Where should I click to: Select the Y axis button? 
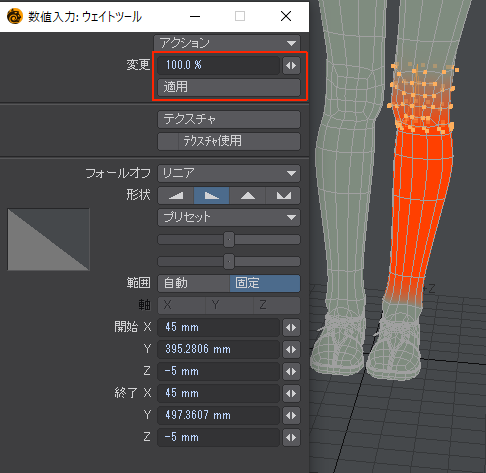(x=229, y=305)
